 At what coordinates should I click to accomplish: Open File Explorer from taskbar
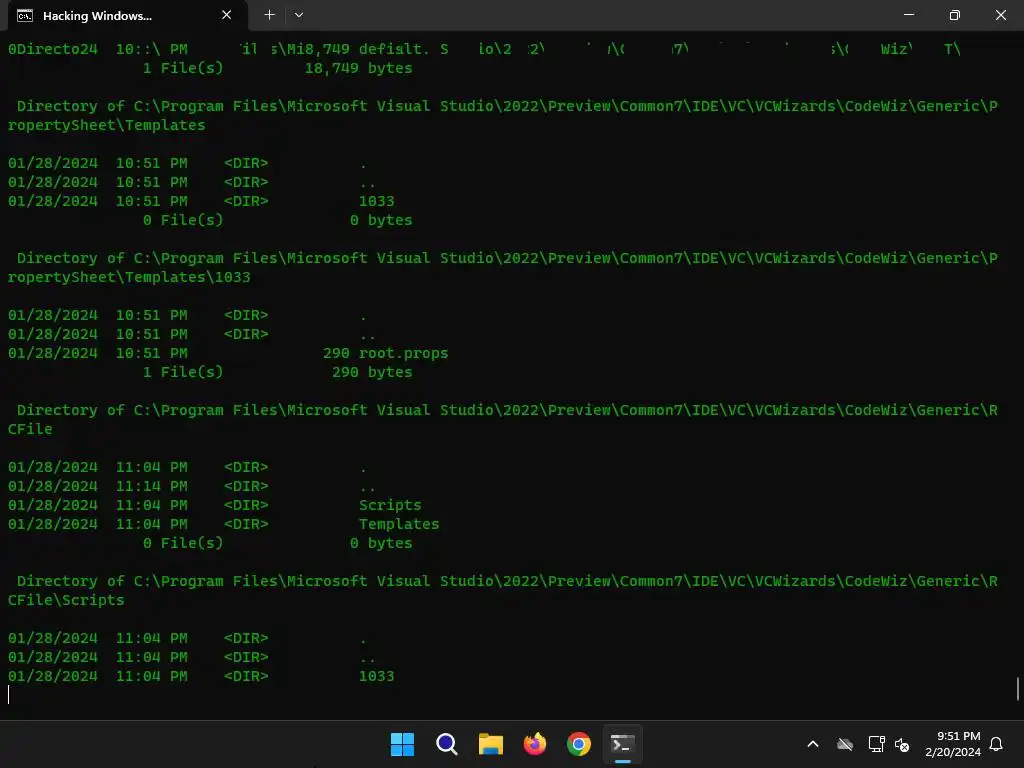coord(490,744)
